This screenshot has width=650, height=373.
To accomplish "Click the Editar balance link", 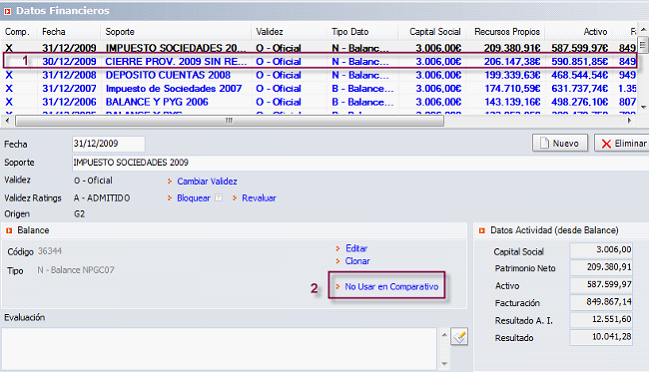I will [x=356, y=248].
